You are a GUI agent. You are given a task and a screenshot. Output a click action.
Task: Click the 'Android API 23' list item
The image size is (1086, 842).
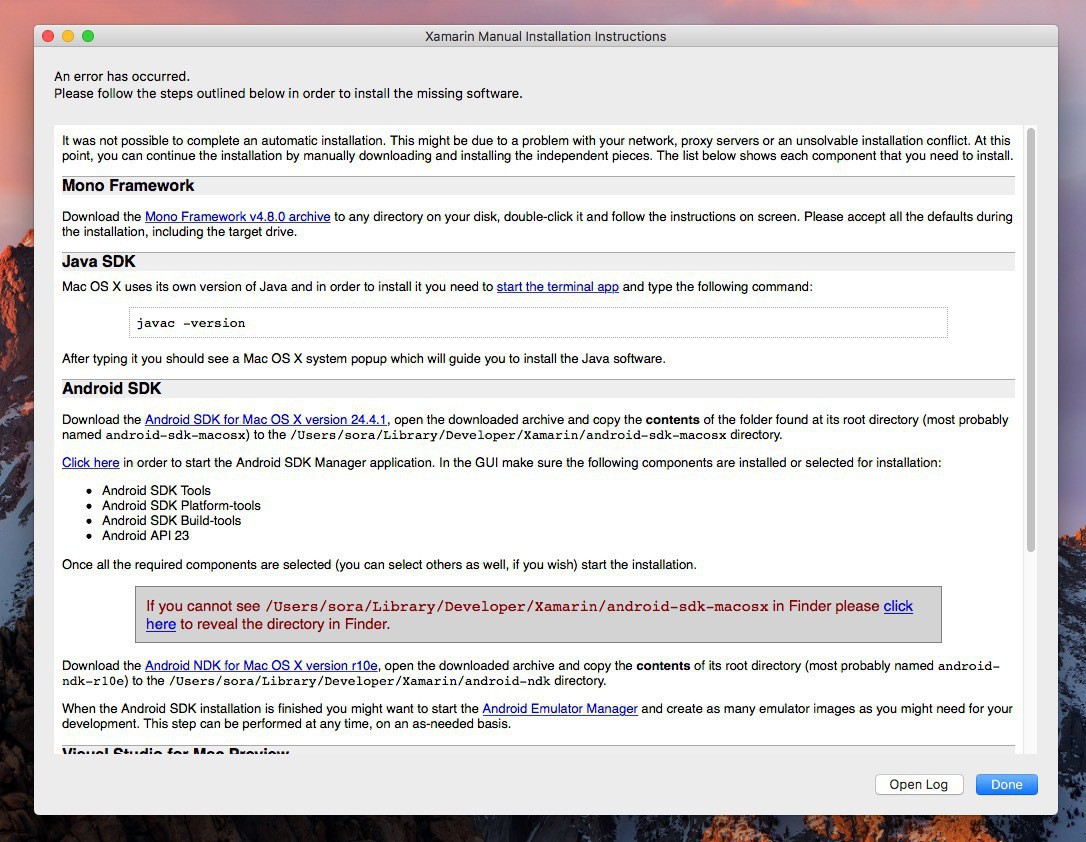pyautogui.click(x=145, y=536)
